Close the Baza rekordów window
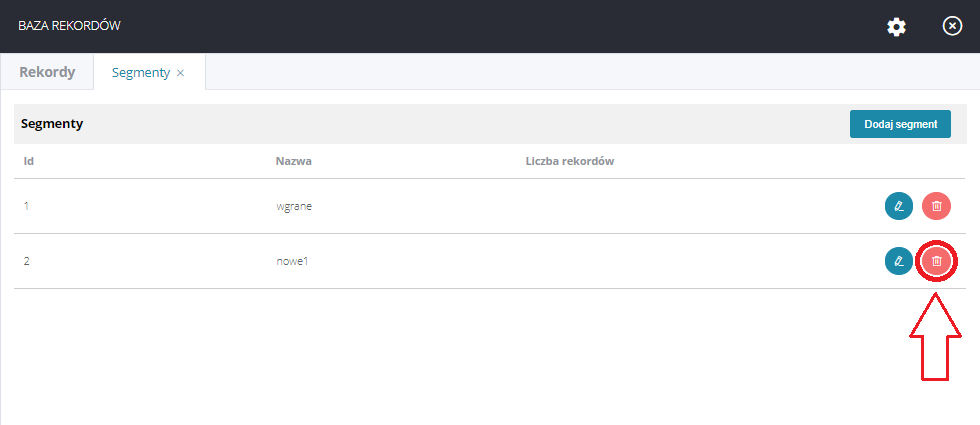 click(952, 26)
